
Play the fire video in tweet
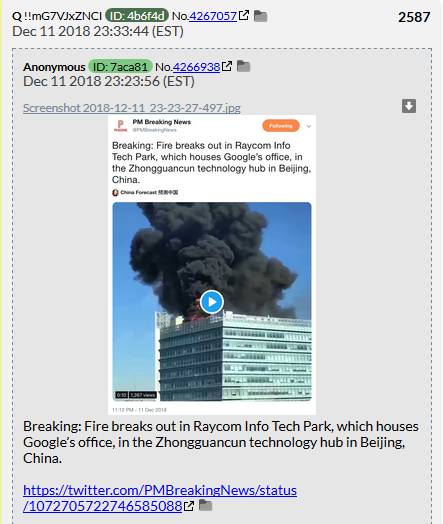pyautogui.click(x=212, y=302)
